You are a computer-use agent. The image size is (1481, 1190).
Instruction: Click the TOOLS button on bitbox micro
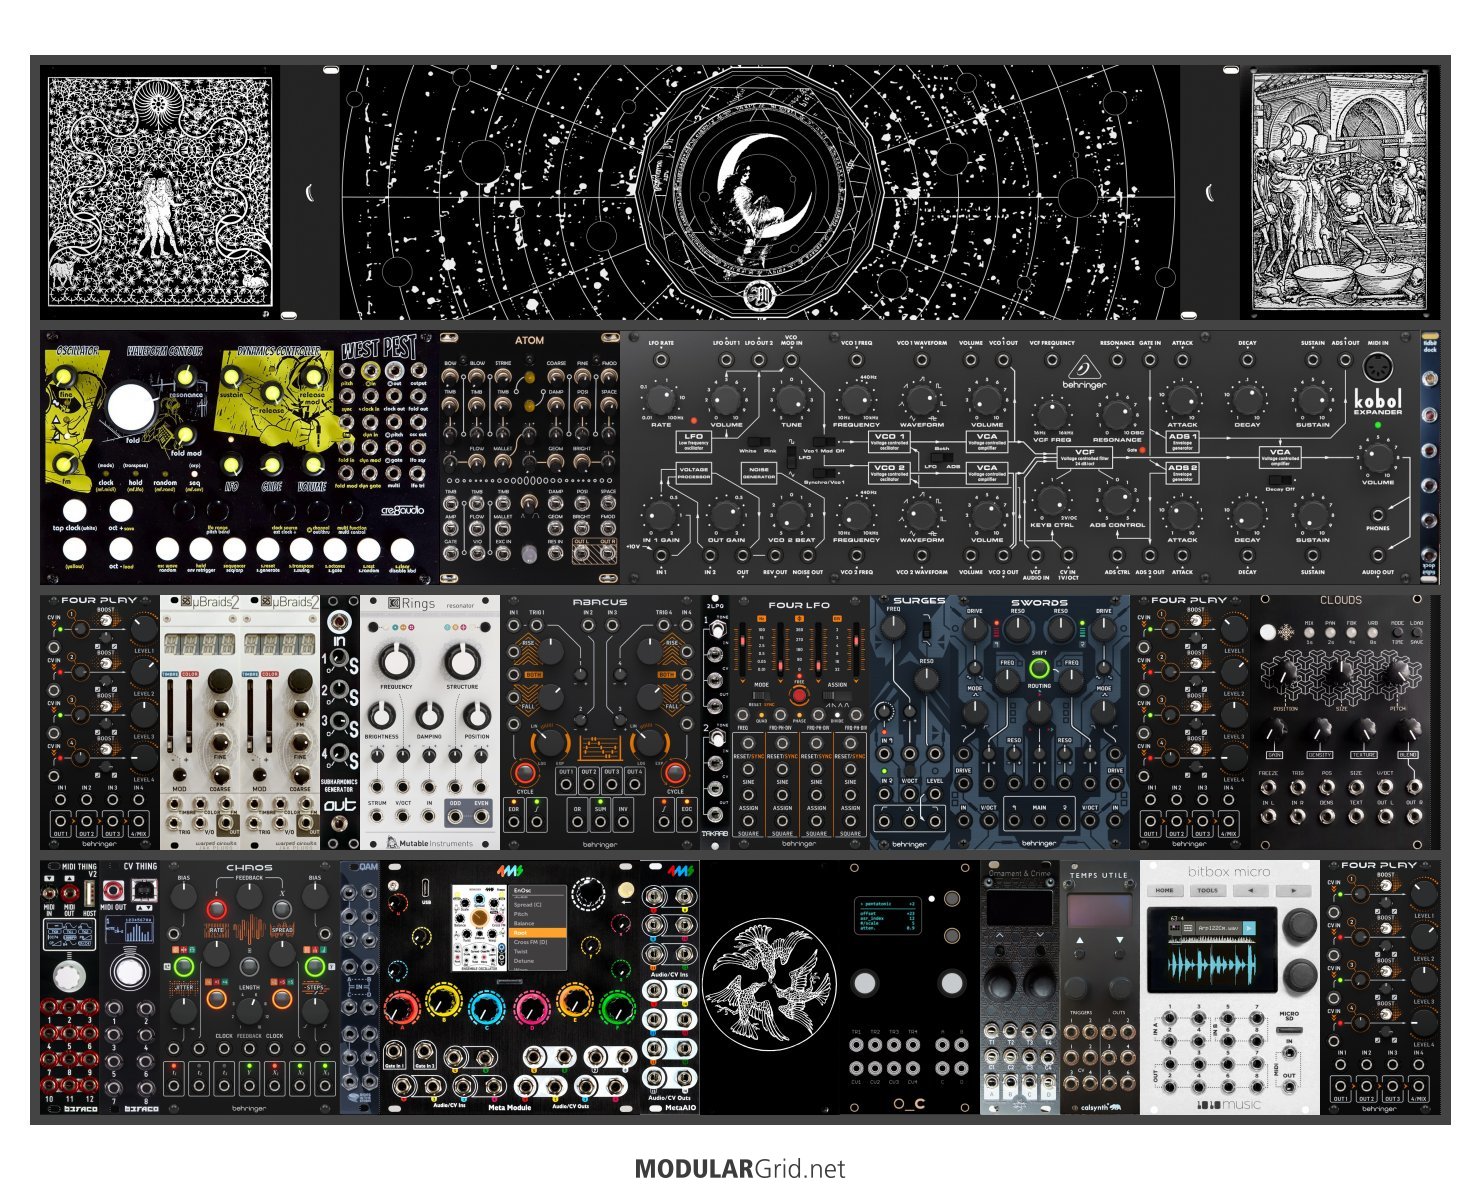[1208, 890]
